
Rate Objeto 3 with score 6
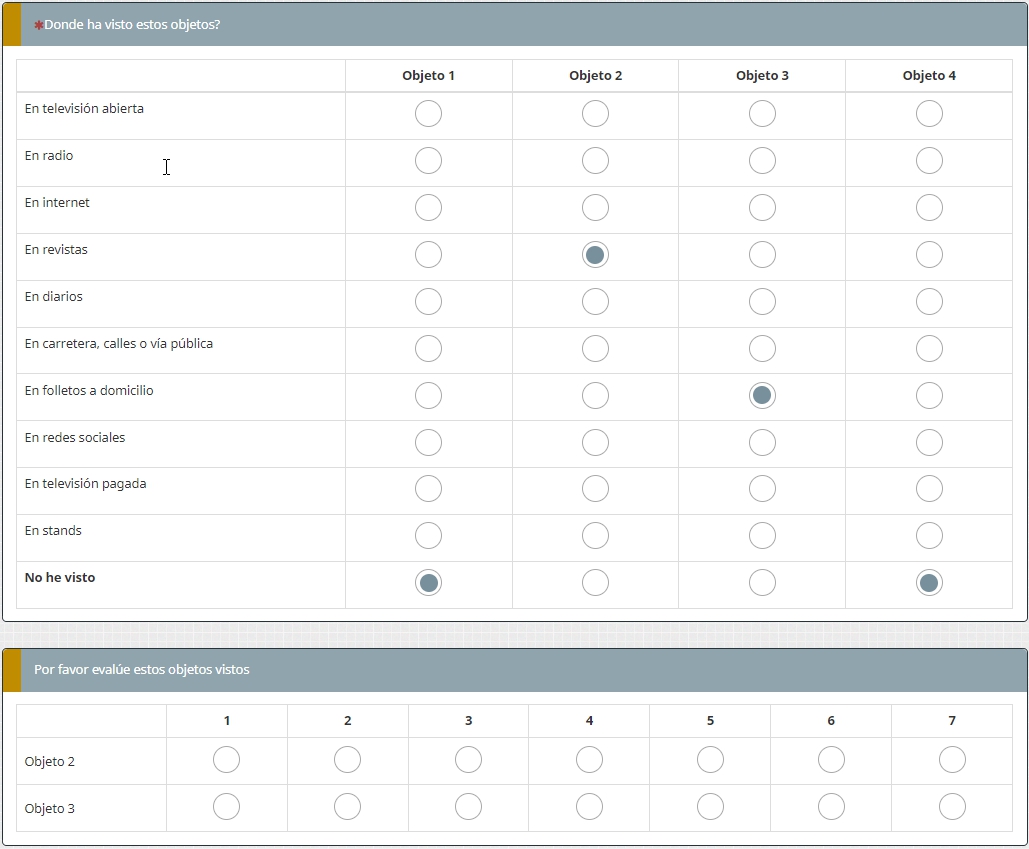pos(831,807)
